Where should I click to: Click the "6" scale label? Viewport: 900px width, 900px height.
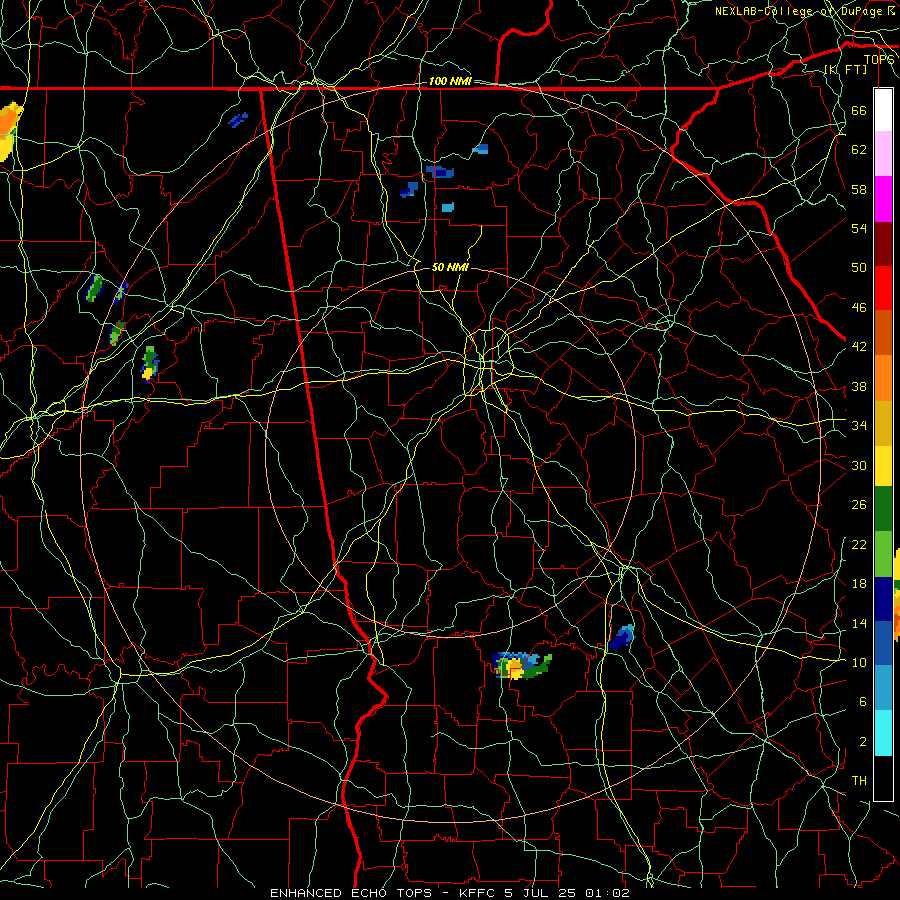point(862,701)
